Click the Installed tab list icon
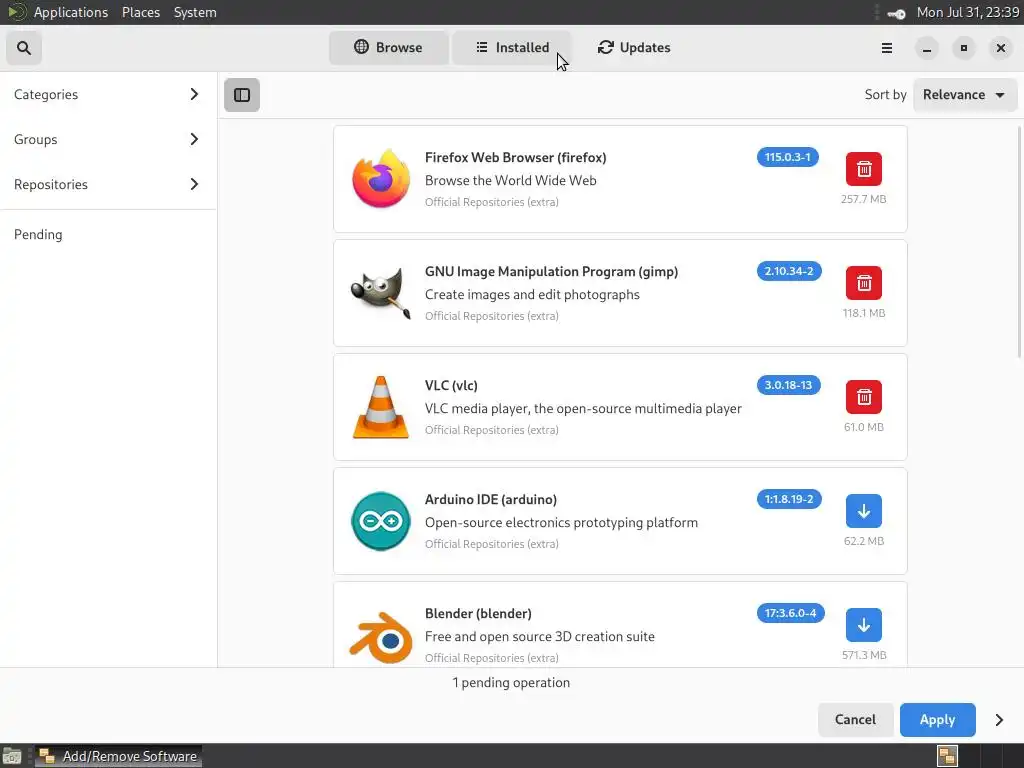Image resolution: width=1024 pixels, height=768 pixels. point(482,47)
